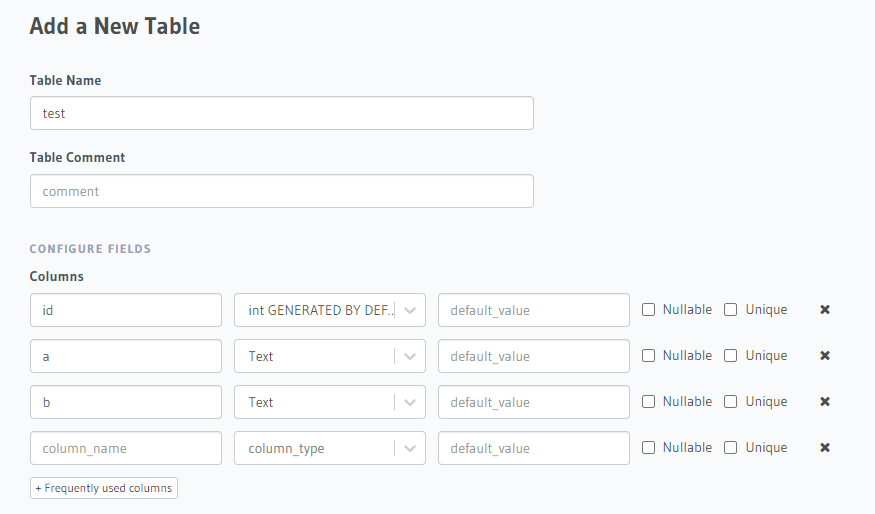The image size is (875, 514).
Task: Delete the column named a
Action: 825,356
